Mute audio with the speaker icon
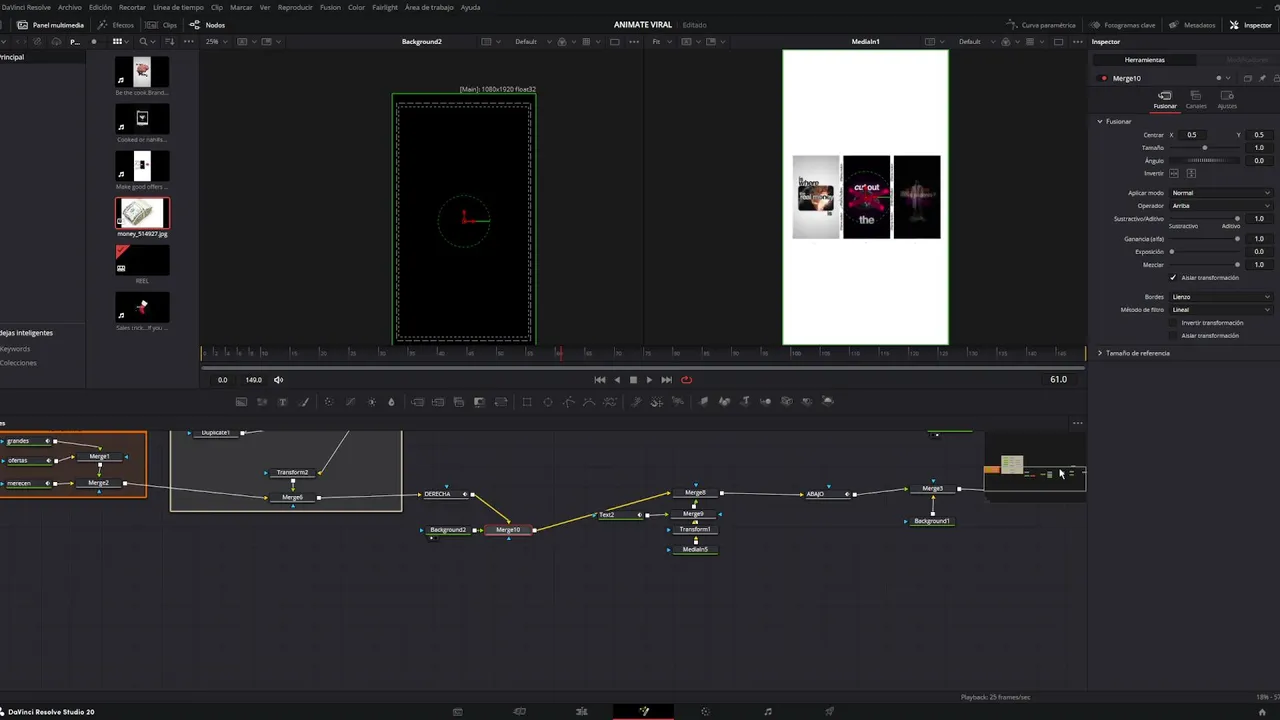The height and width of the screenshot is (720, 1280). pos(279,380)
